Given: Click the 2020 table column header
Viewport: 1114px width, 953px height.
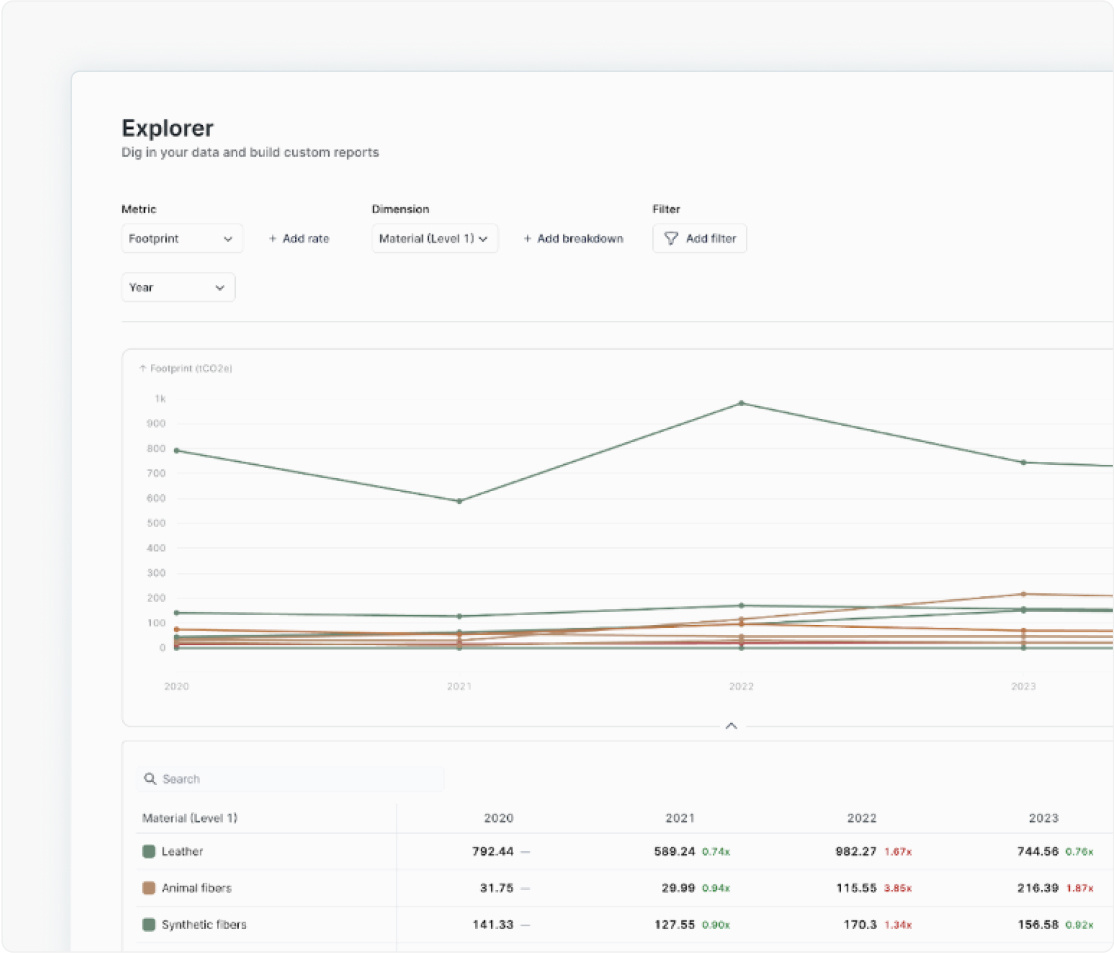Looking at the screenshot, I should (499, 818).
